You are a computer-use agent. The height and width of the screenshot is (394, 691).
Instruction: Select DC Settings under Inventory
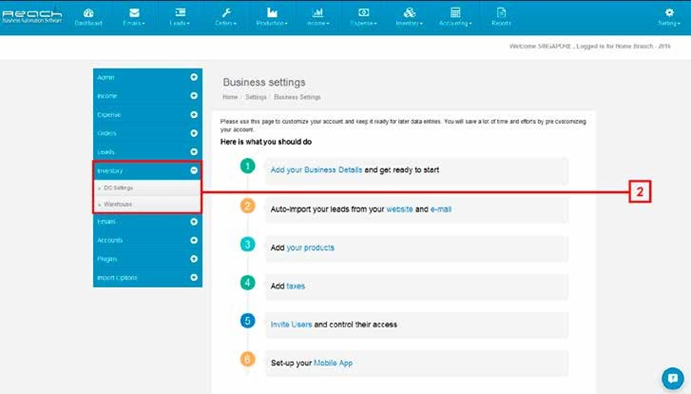[x=118, y=188]
